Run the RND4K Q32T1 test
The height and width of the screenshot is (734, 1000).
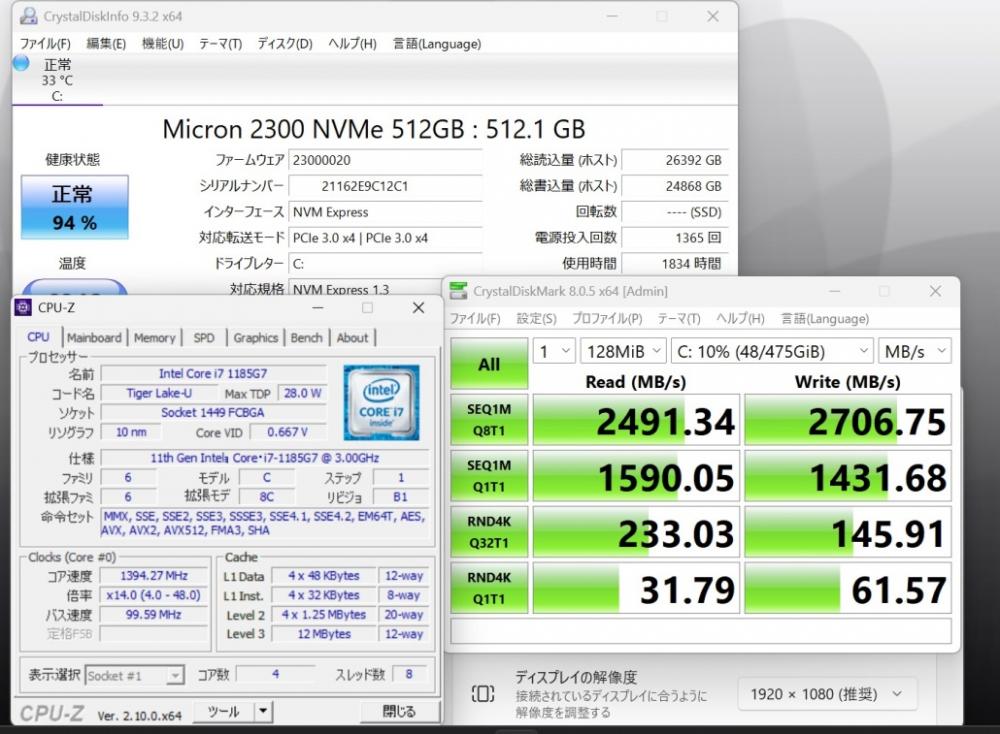coord(489,532)
